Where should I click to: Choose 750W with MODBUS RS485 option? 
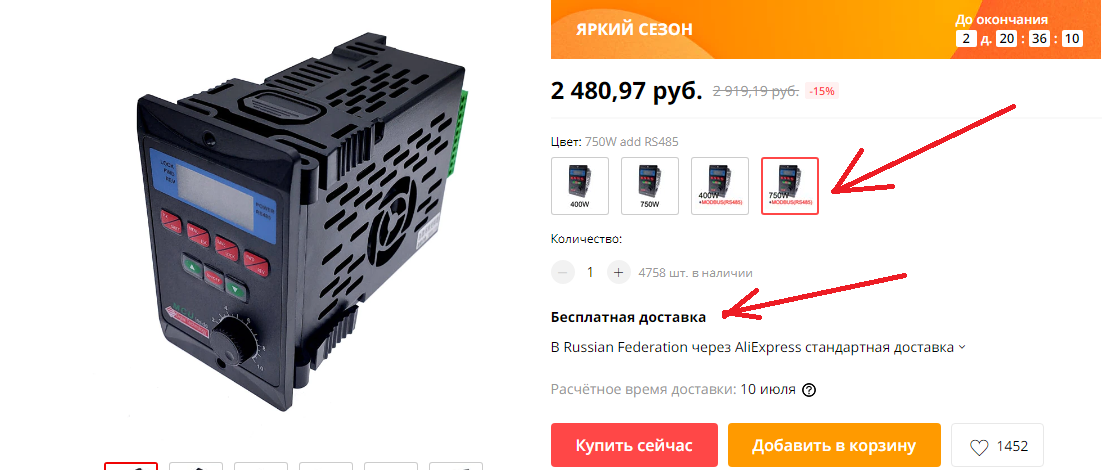tap(790, 185)
